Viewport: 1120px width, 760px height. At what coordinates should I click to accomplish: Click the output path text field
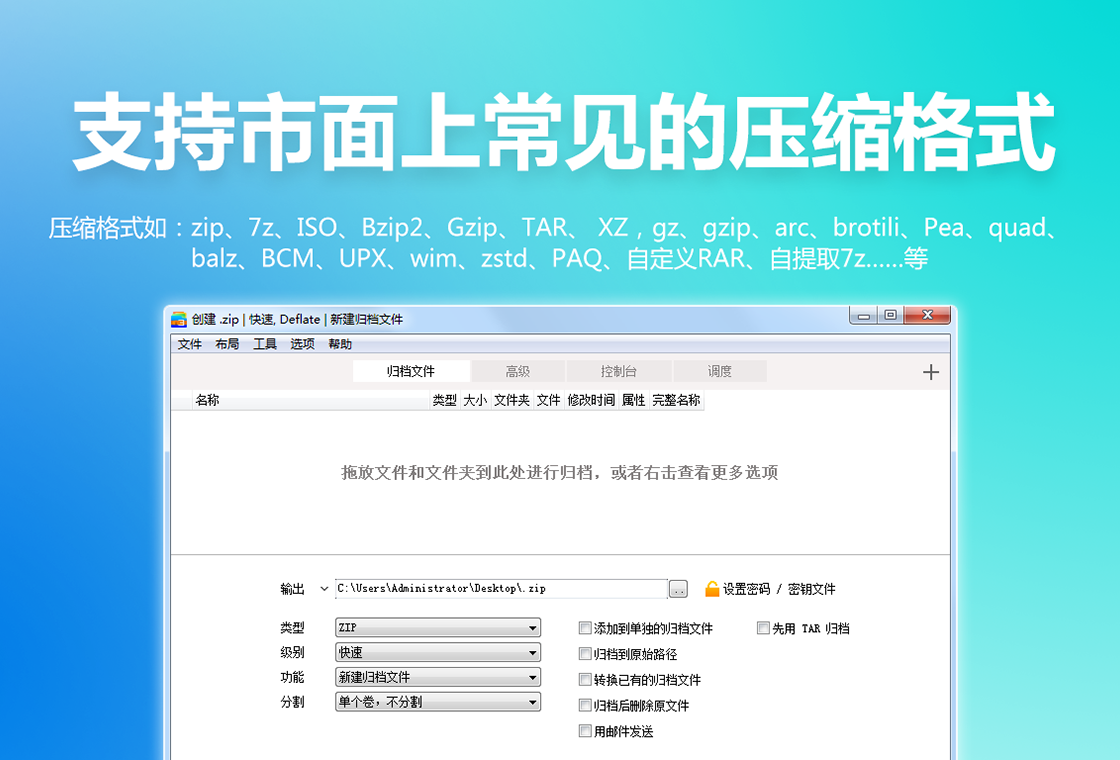tap(500, 589)
